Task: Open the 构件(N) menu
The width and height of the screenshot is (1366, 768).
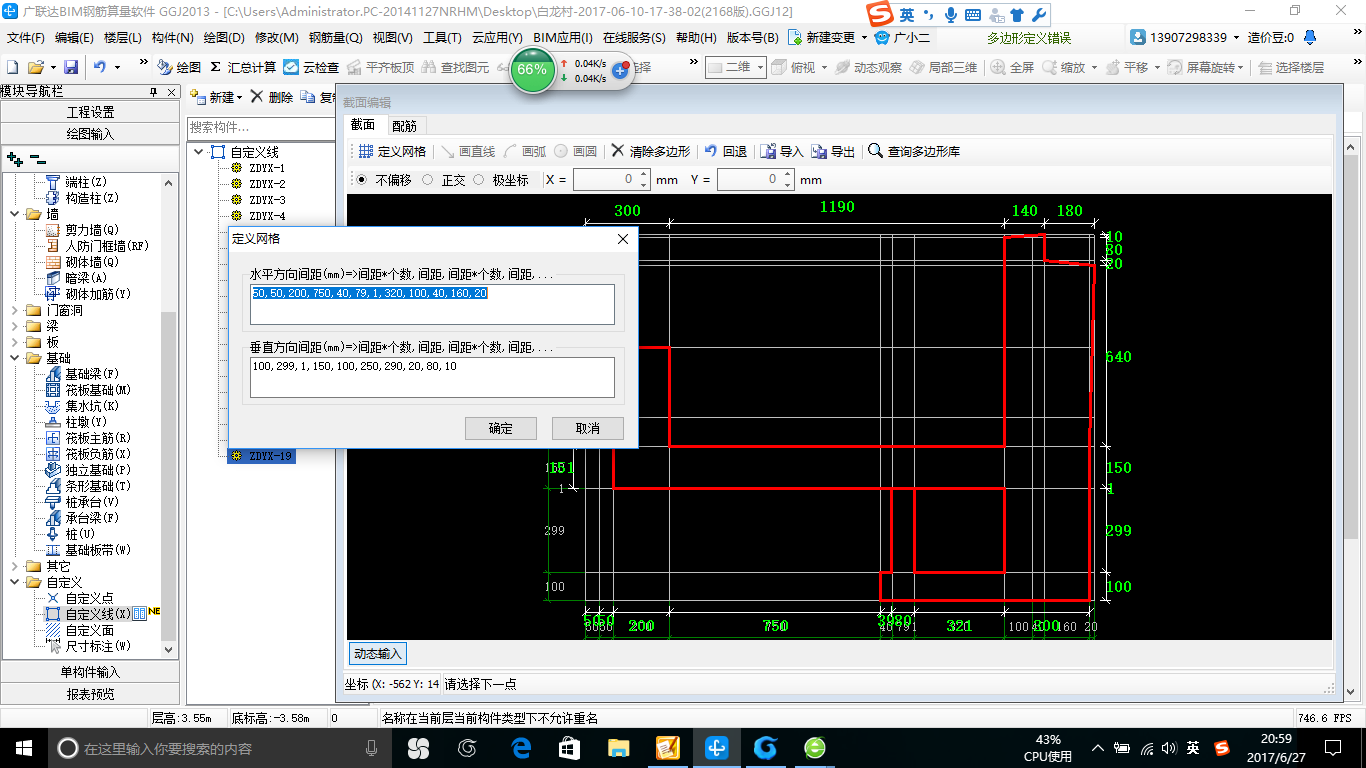Action: 173,38
